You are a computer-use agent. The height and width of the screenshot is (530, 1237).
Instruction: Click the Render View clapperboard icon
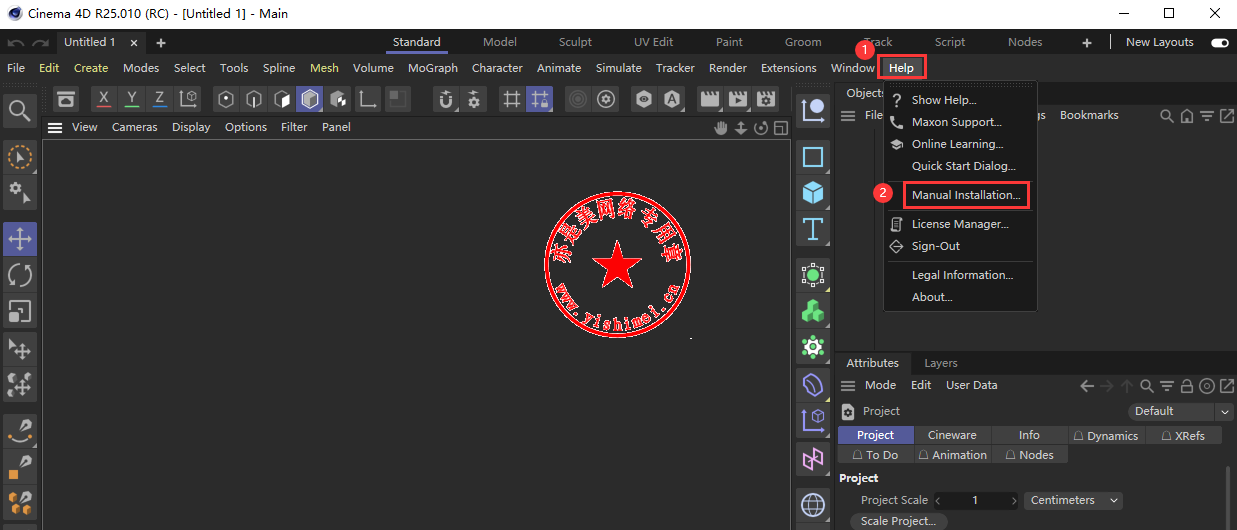710,99
